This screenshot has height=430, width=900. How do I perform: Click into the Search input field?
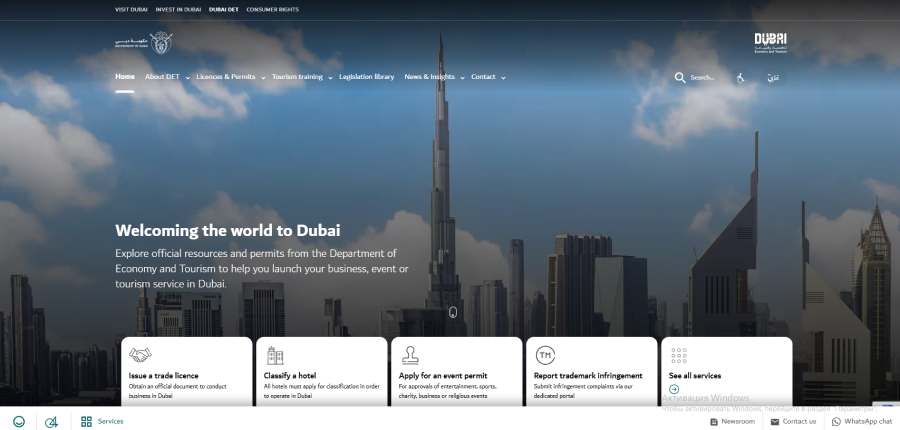[x=703, y=78]
